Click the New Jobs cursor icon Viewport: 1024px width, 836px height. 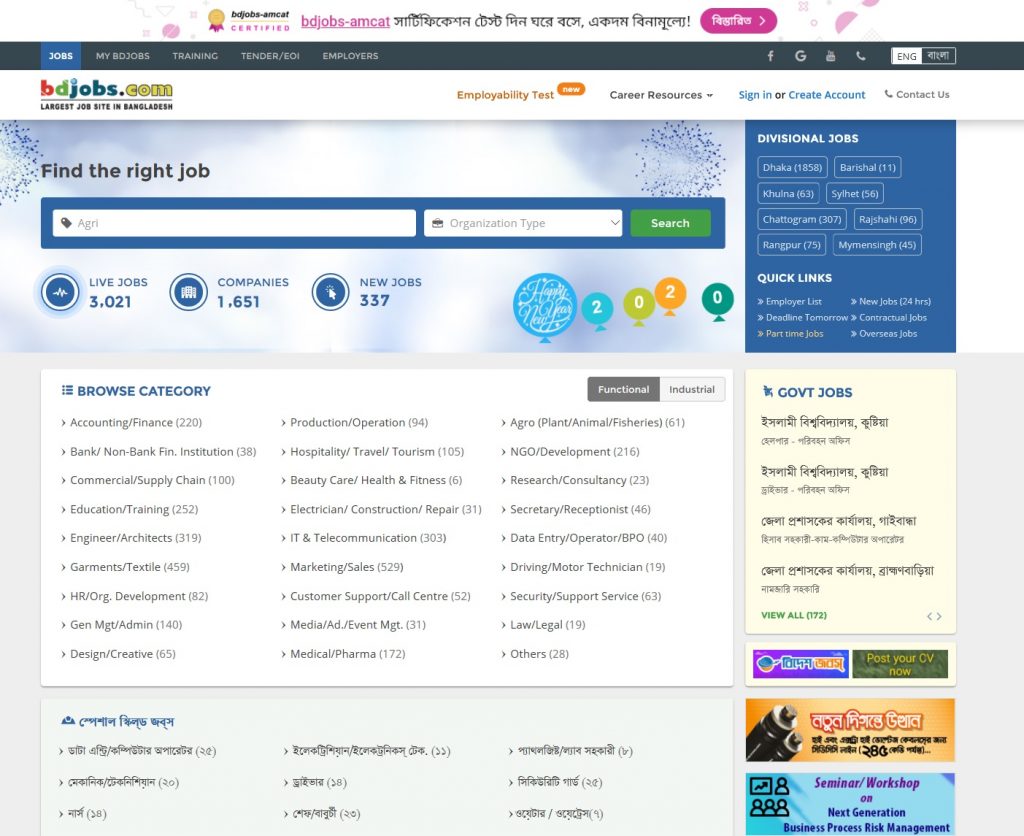(330, 292)
